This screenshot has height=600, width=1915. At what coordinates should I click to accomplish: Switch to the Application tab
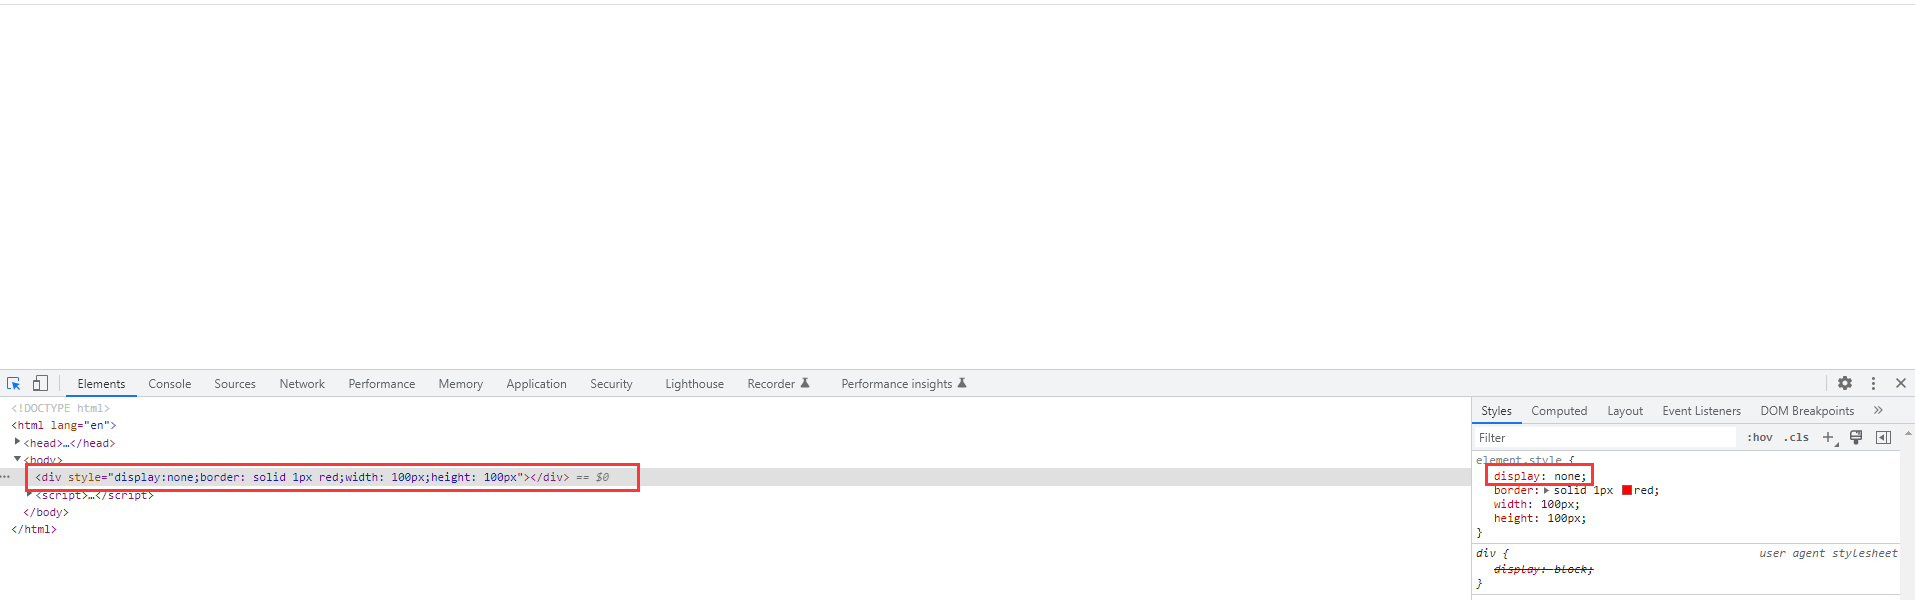pos(536,384)
